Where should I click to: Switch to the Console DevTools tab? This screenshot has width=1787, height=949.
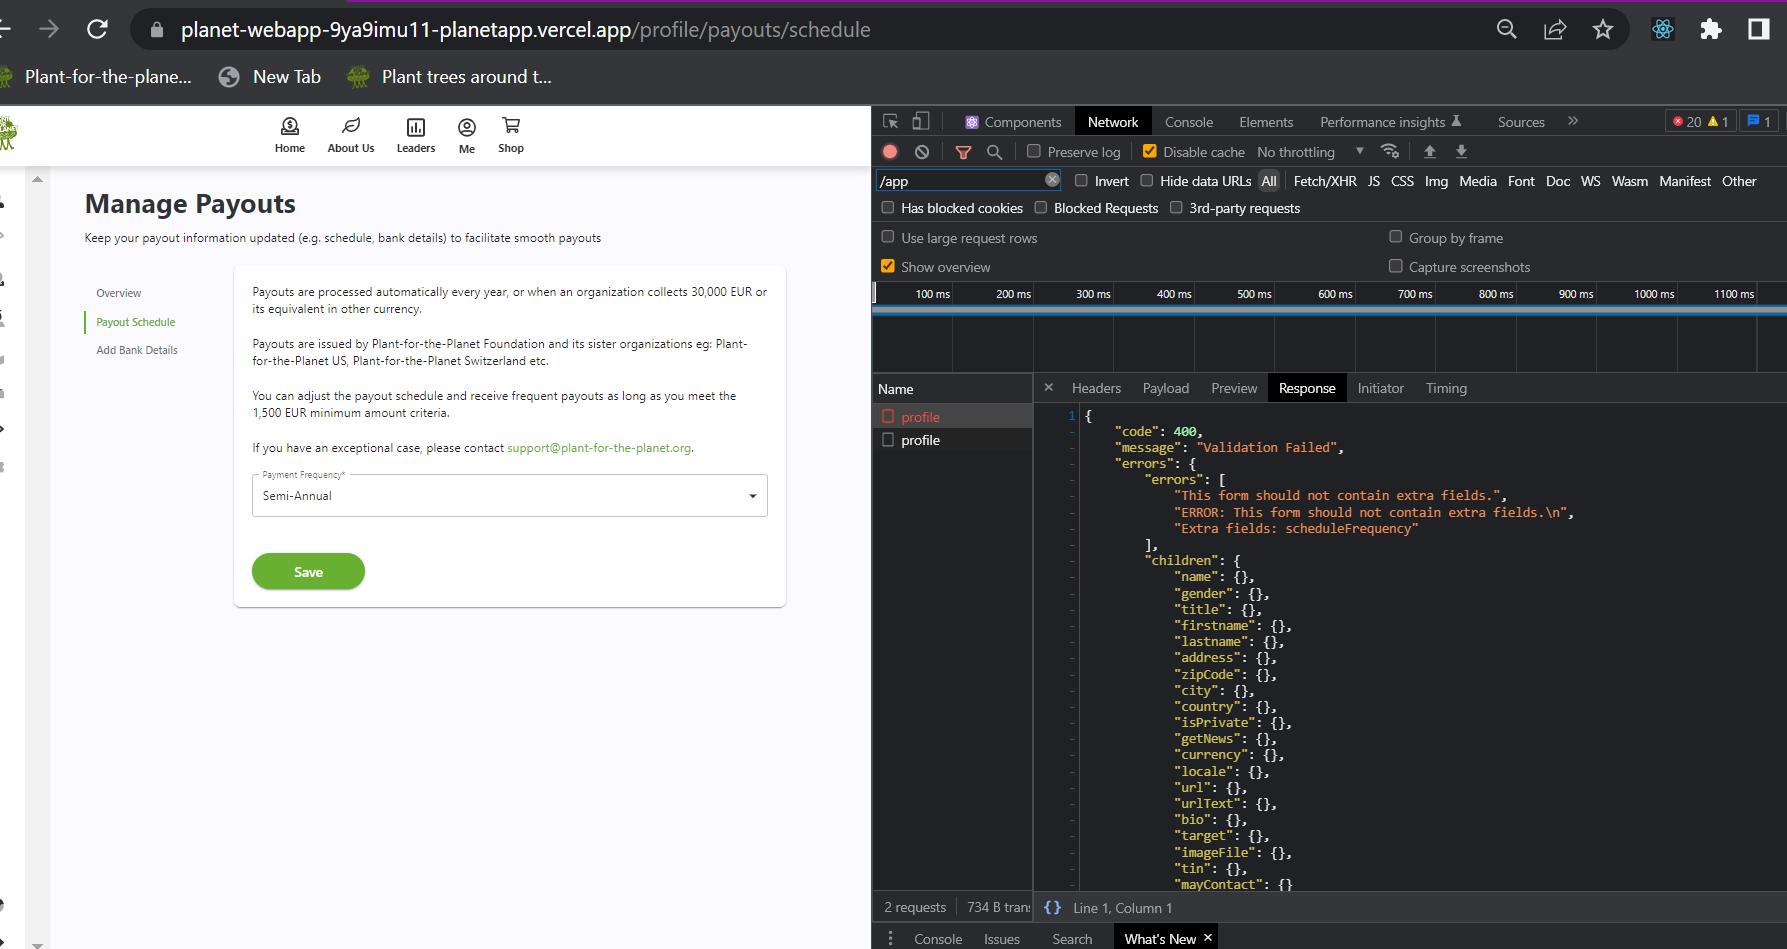(1188, 122)
